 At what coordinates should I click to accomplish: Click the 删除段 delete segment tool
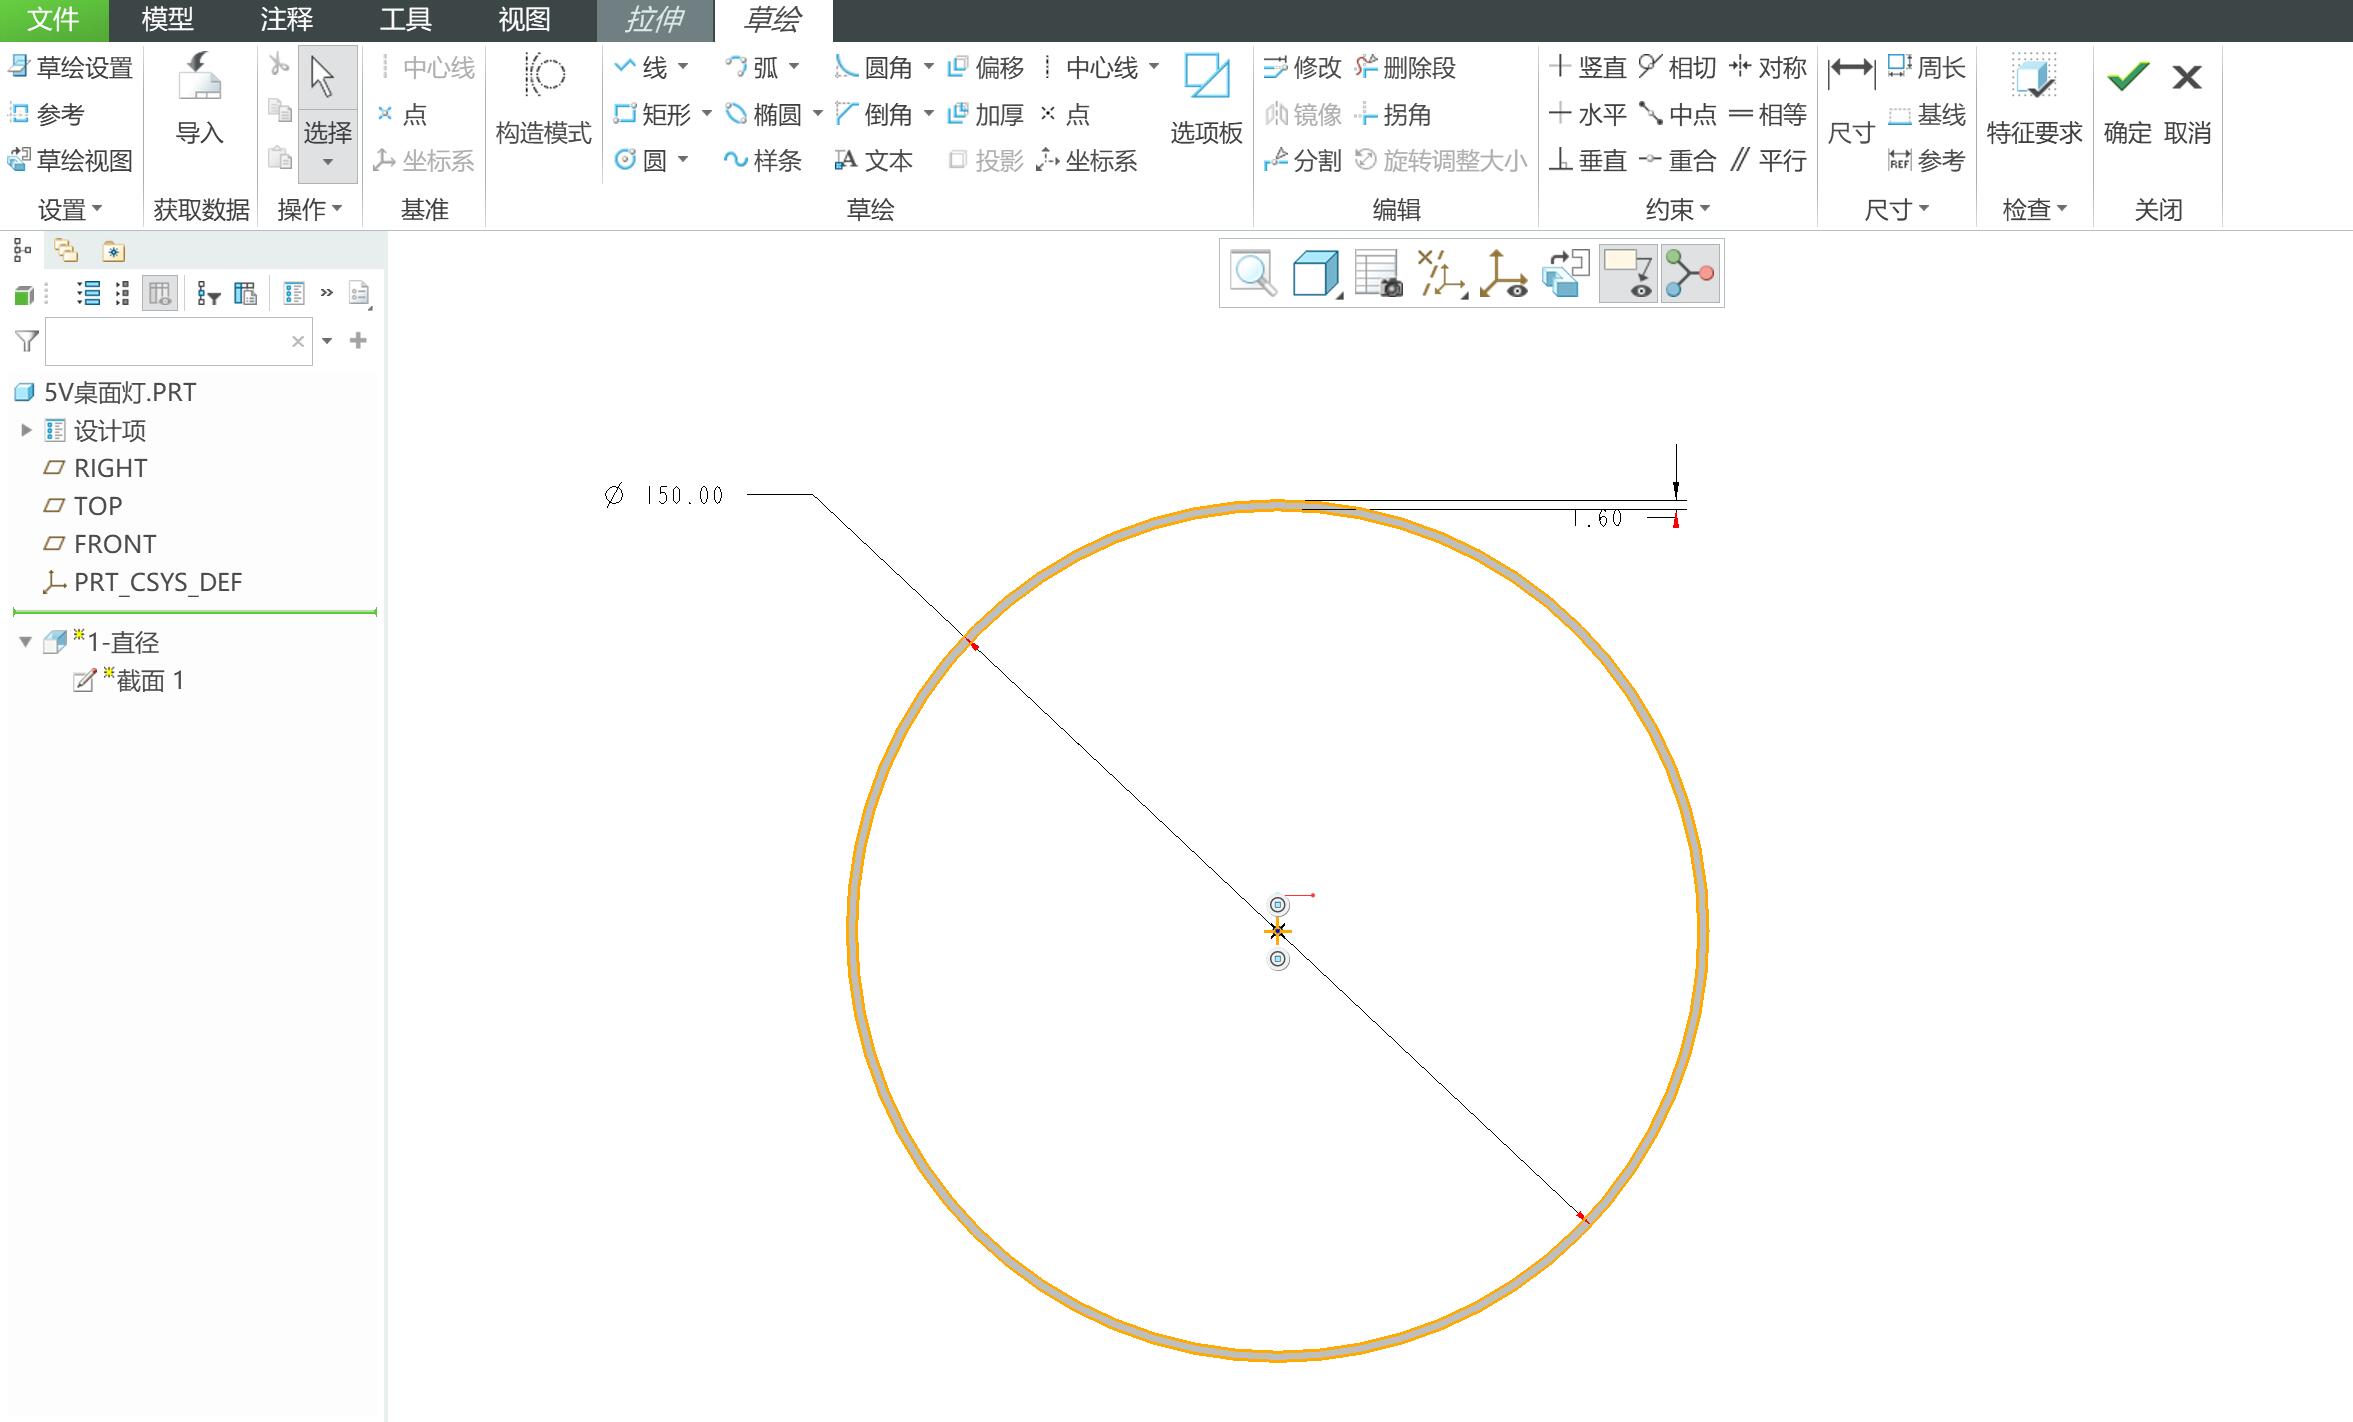point(1405,67)
